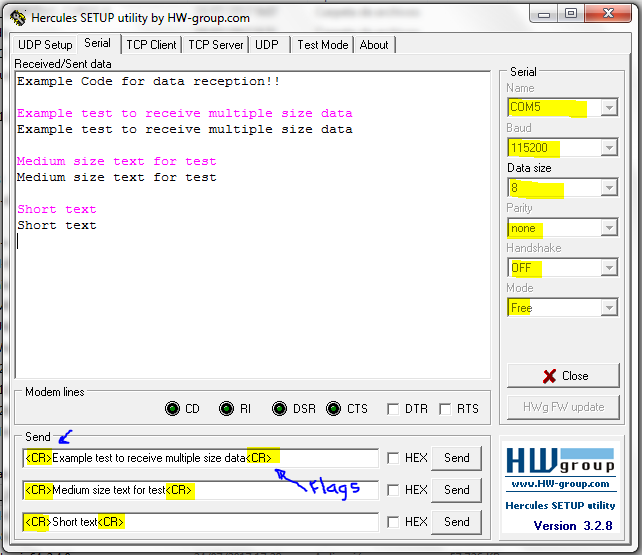Send the Example test to receive line
The width and height of the screenshot is (642, 555).
pyautogui.click(x=457, y=458)
